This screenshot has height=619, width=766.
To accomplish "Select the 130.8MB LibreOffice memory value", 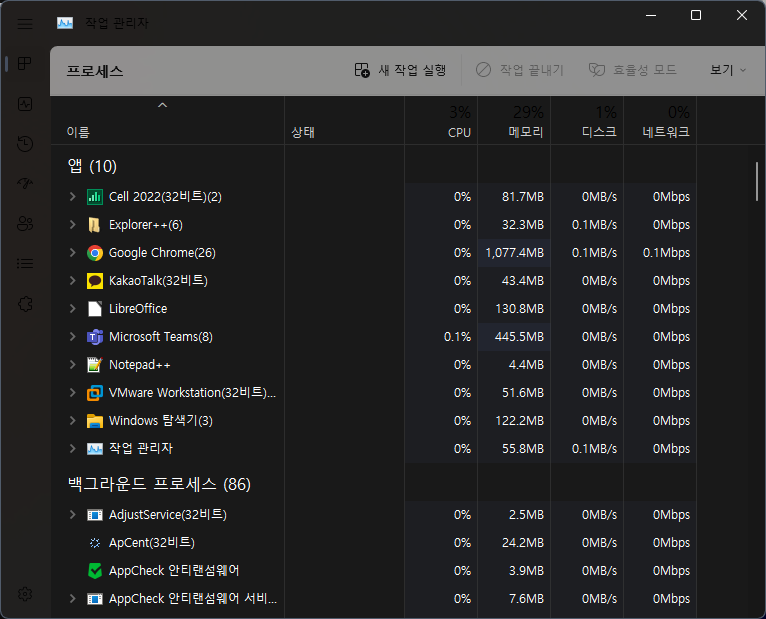I will click(x=519, y=309).
